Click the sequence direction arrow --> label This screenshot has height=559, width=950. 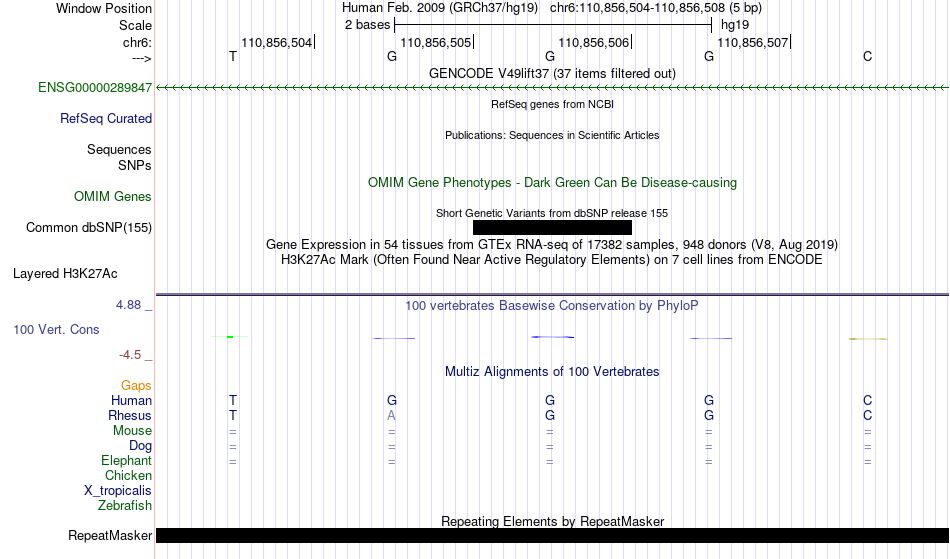142,58
